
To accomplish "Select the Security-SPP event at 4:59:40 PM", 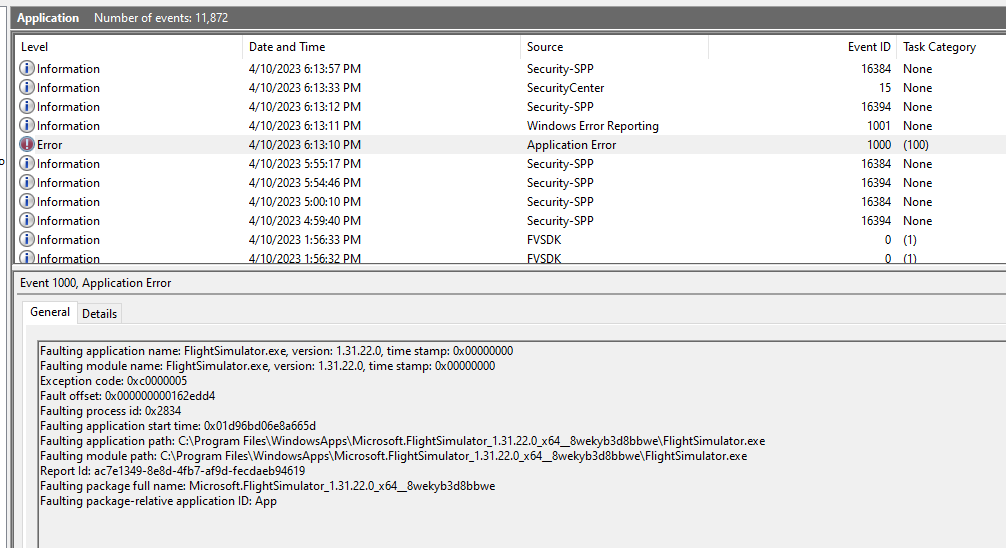I will (511, 221).
